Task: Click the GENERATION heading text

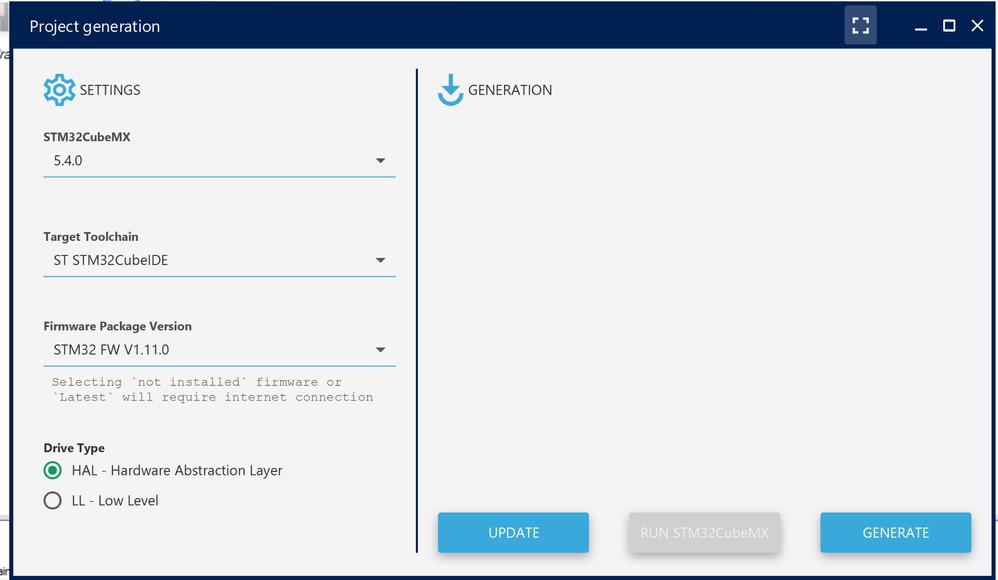Action: point(510,90)
